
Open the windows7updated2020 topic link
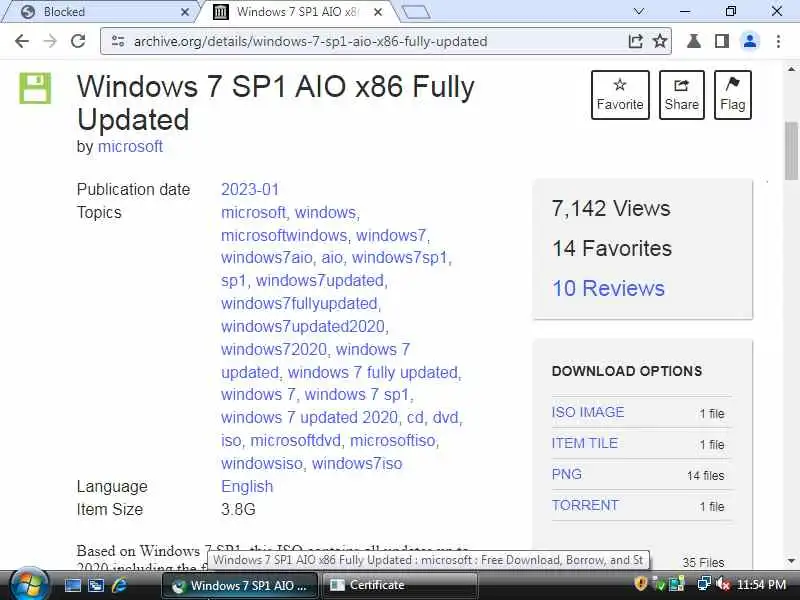(x=303, y=327)
